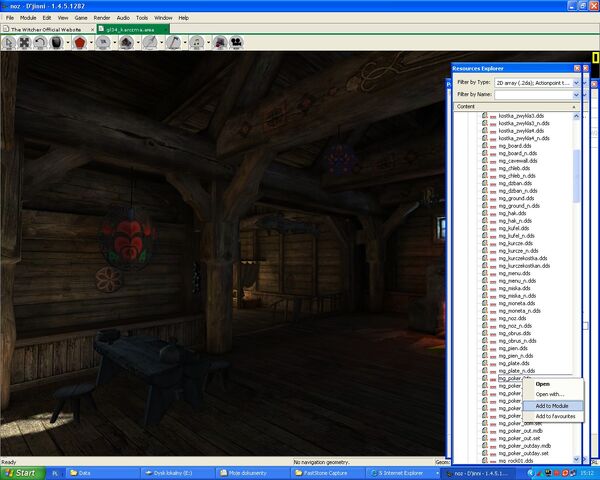The image size is (600, 480).
Task: Open the View menu
Action: [x=63, y=18]
